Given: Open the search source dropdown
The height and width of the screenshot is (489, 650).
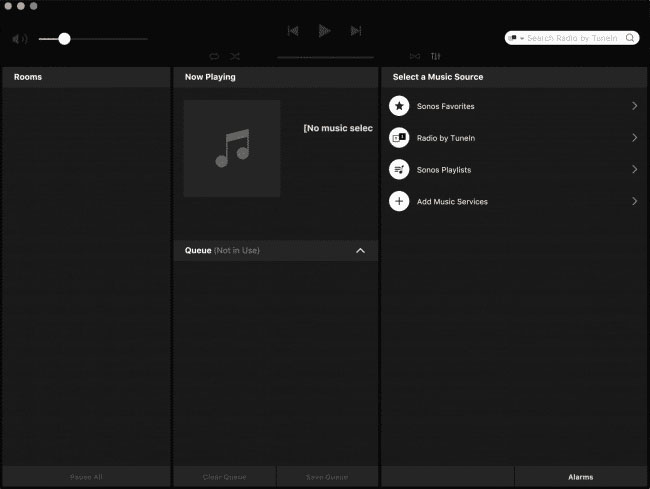Looking at the screenshot, I should tap(516, 38).
